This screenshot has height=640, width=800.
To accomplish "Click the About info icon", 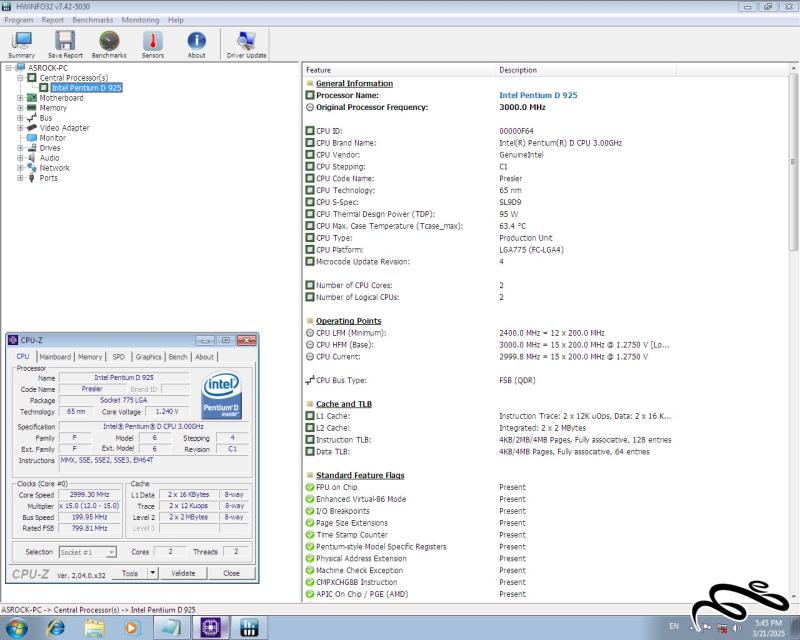I will [196, 44].
